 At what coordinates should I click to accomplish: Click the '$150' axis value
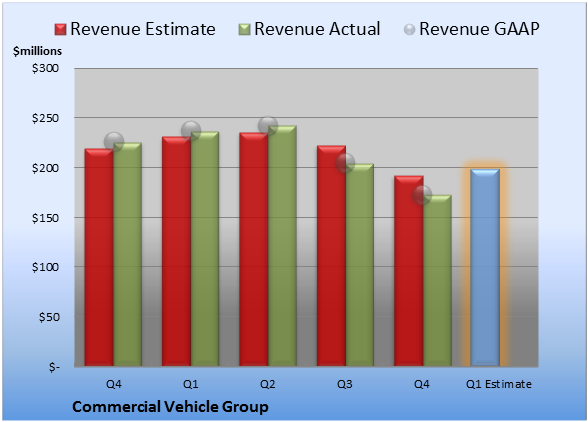pos(45,218)
